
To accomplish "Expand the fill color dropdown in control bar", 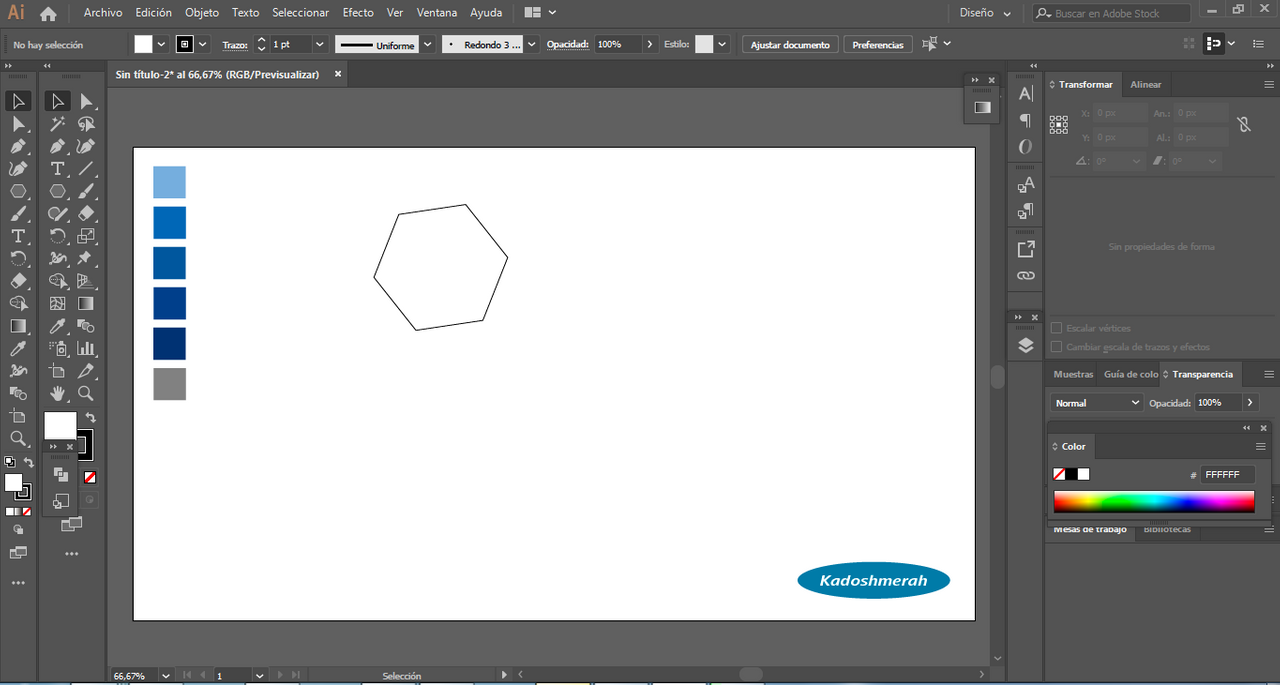I will point(161,44).
